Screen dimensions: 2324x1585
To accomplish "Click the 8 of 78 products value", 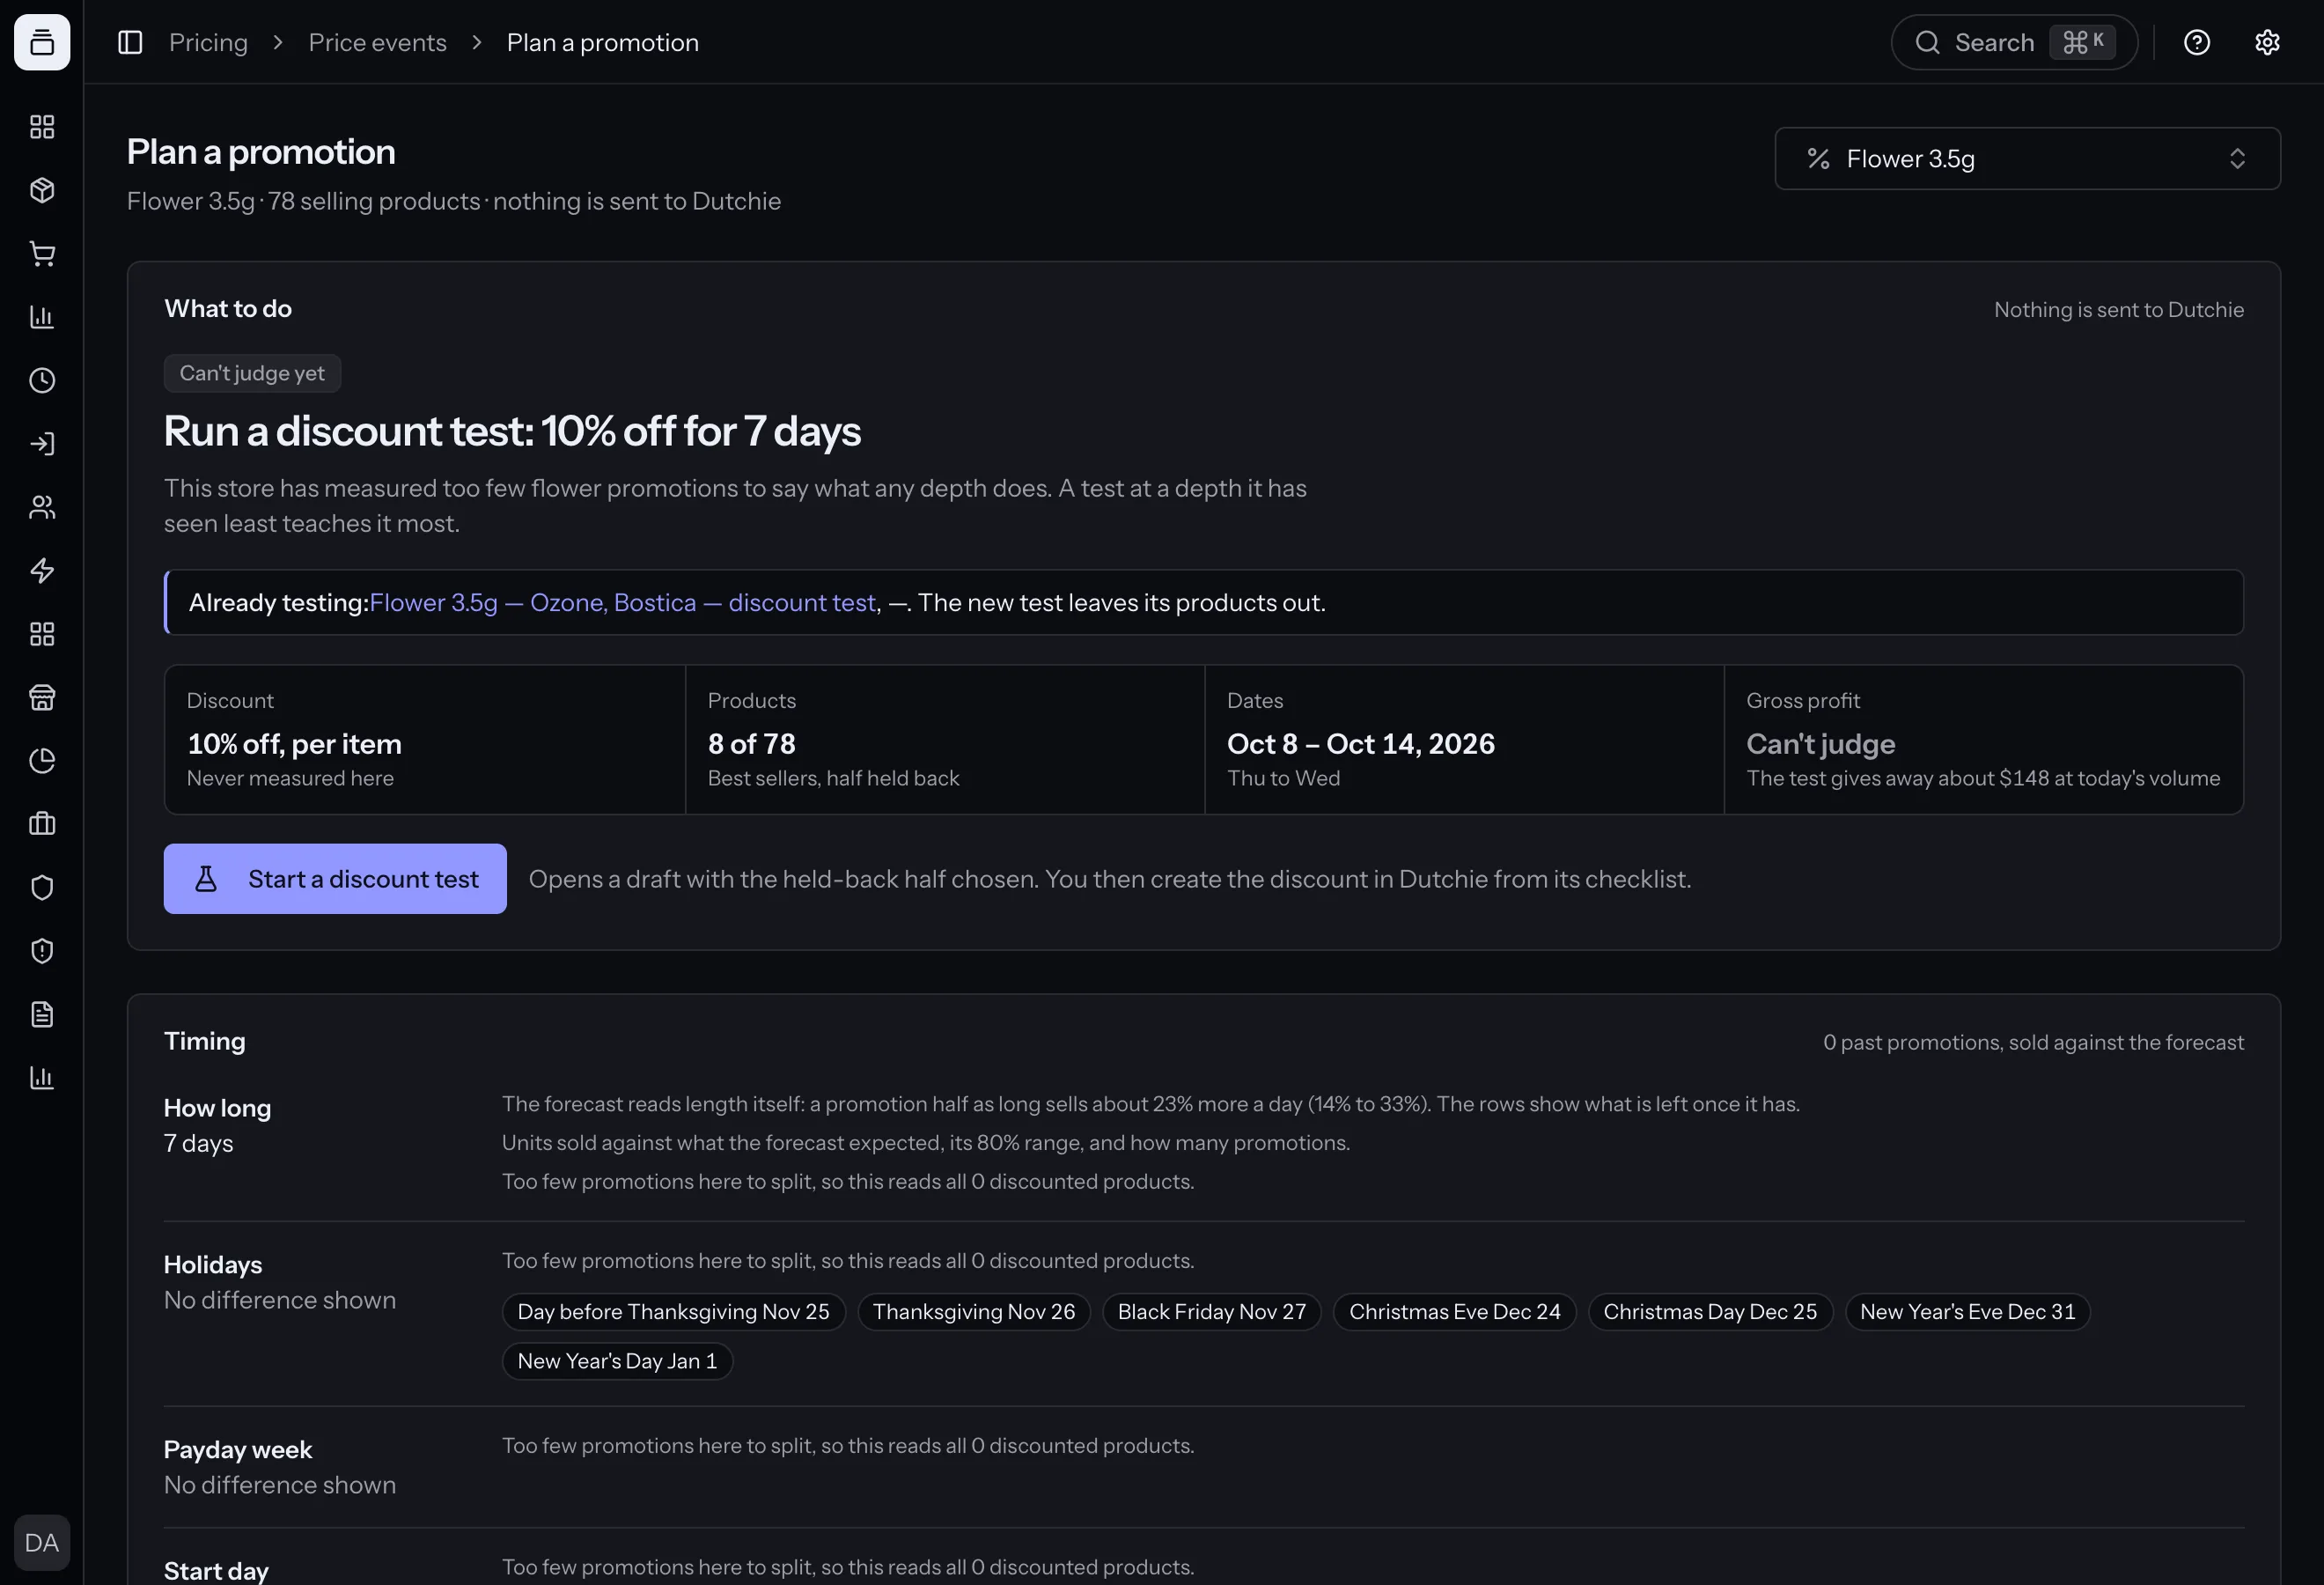I will (x=751, y=743).
